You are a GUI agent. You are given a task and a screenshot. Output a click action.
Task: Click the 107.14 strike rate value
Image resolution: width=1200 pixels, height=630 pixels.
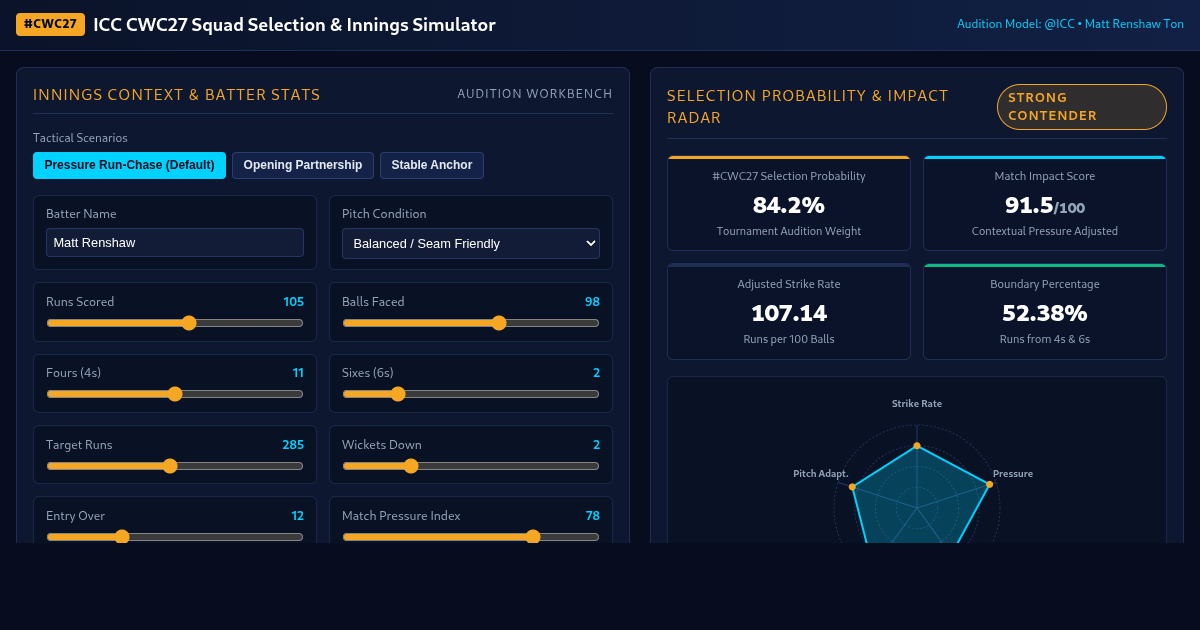(789, 313)
